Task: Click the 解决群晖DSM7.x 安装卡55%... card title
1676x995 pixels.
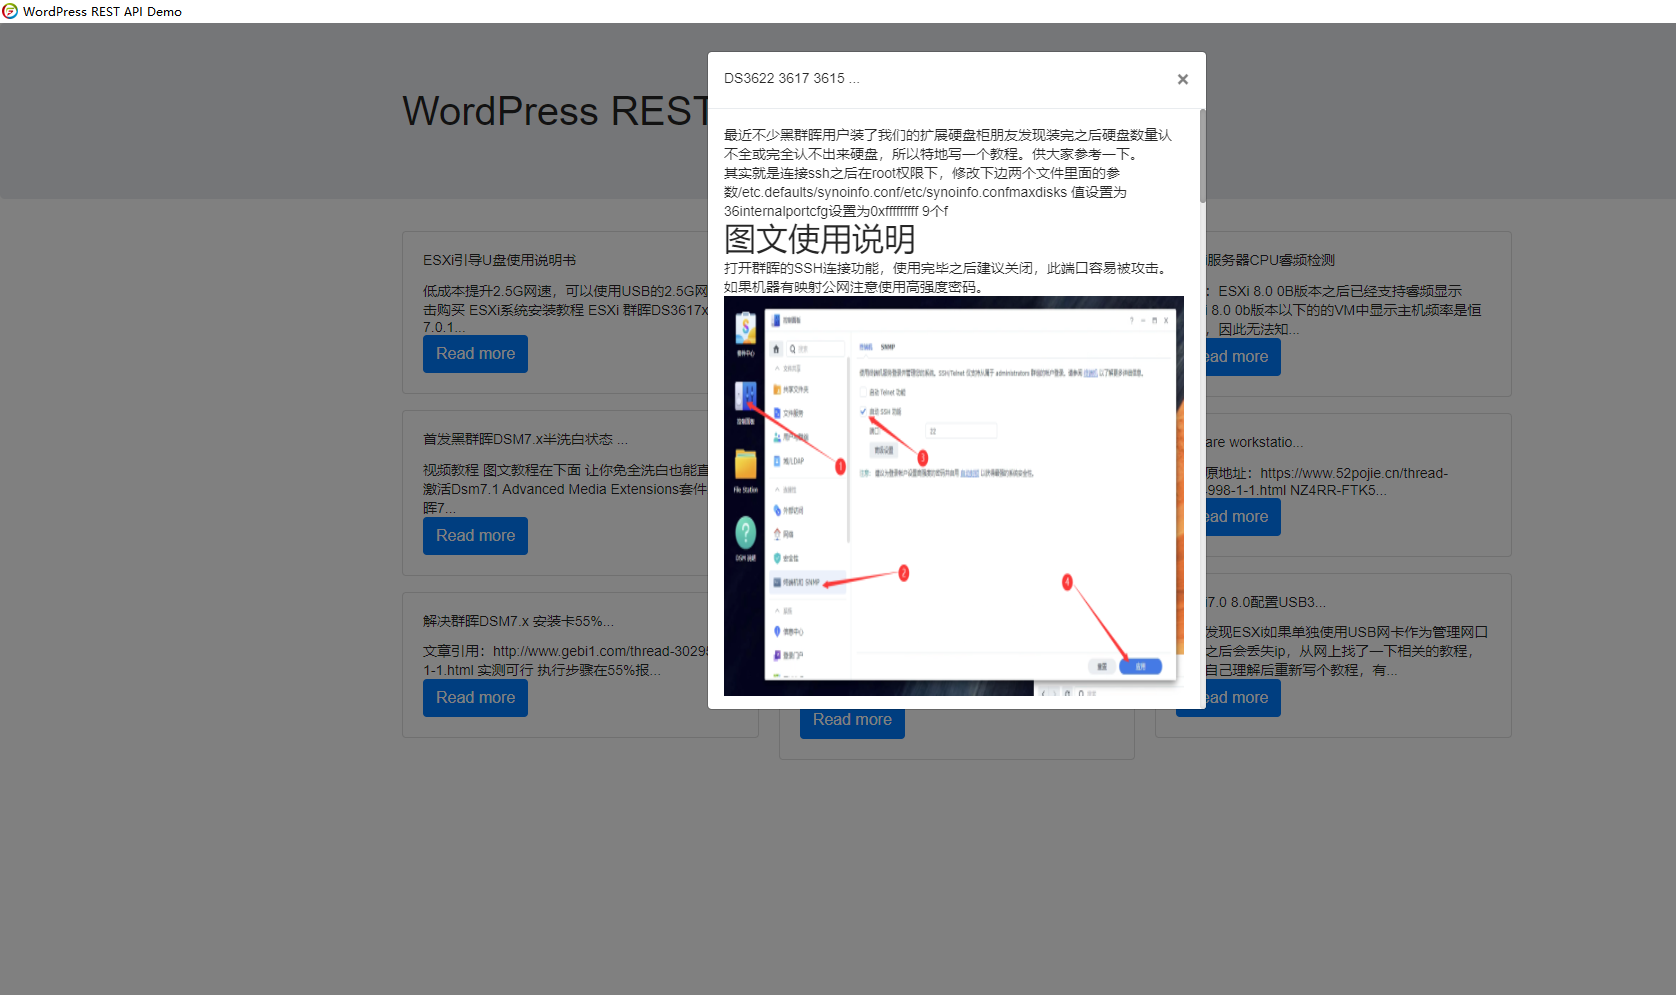Action: coord(518,621)
